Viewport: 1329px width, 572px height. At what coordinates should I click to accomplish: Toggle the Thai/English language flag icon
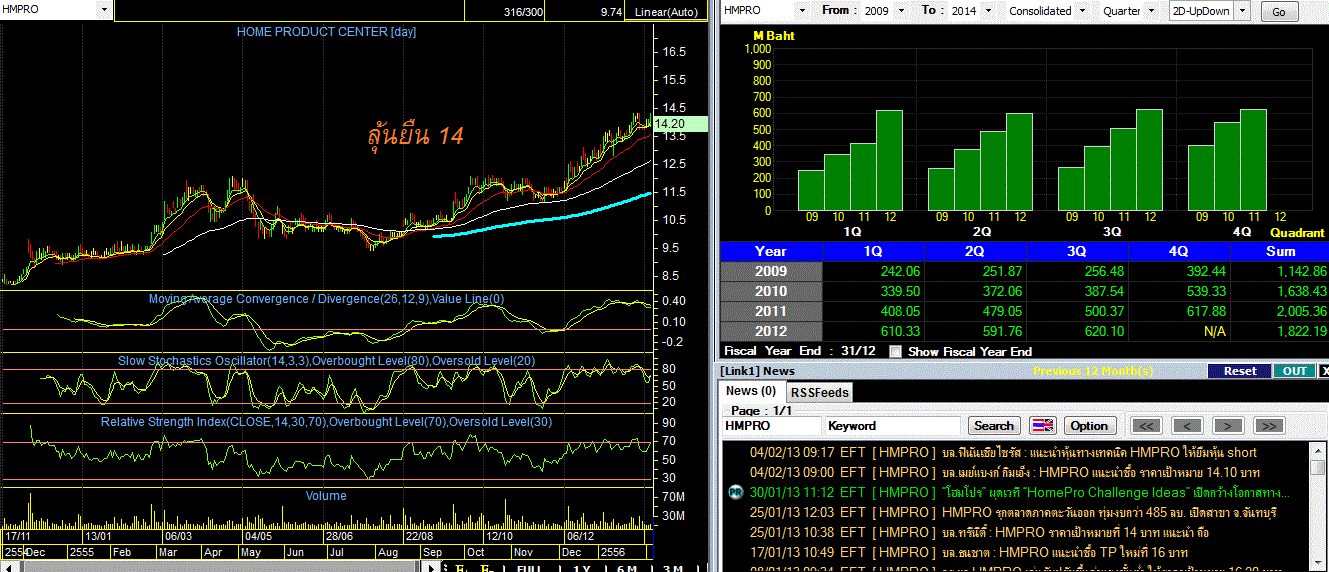pos(1043,425)
